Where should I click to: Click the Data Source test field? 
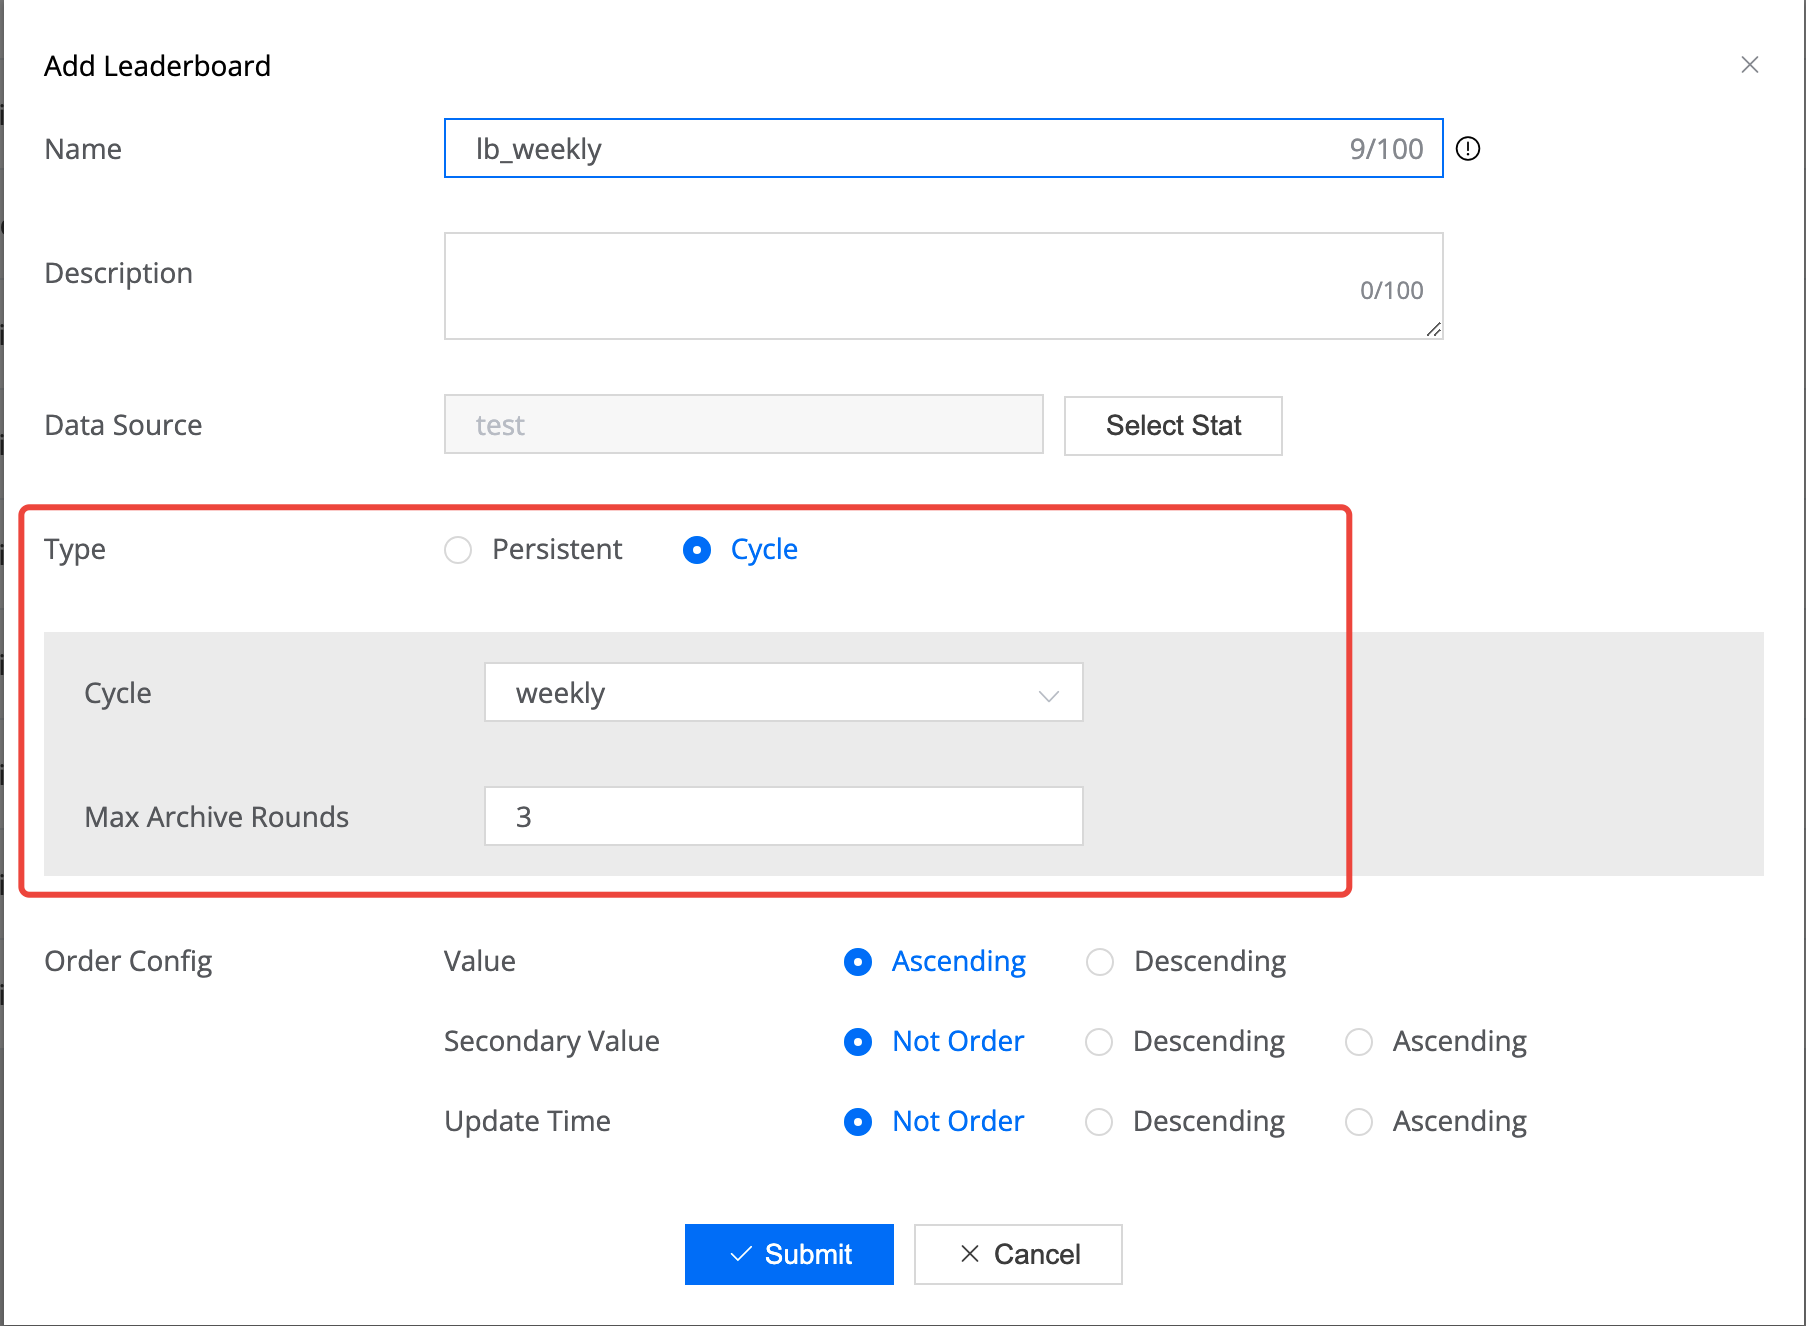743,425
